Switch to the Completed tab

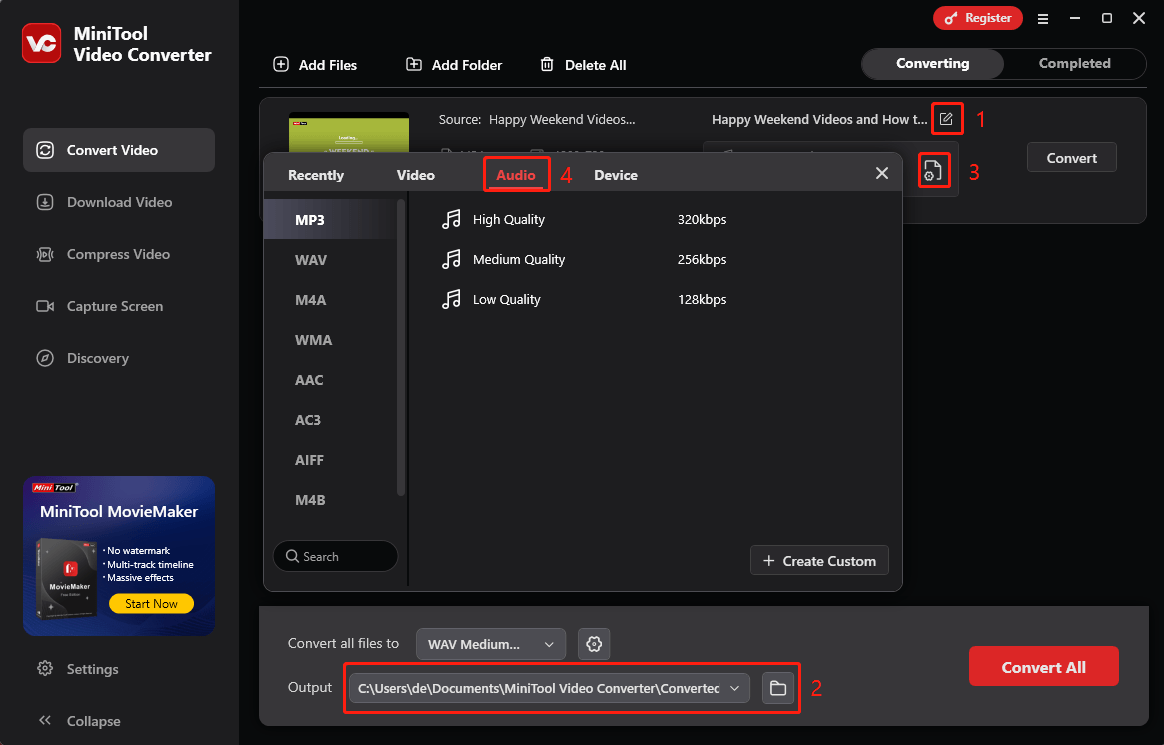[x=1074, y=63]
